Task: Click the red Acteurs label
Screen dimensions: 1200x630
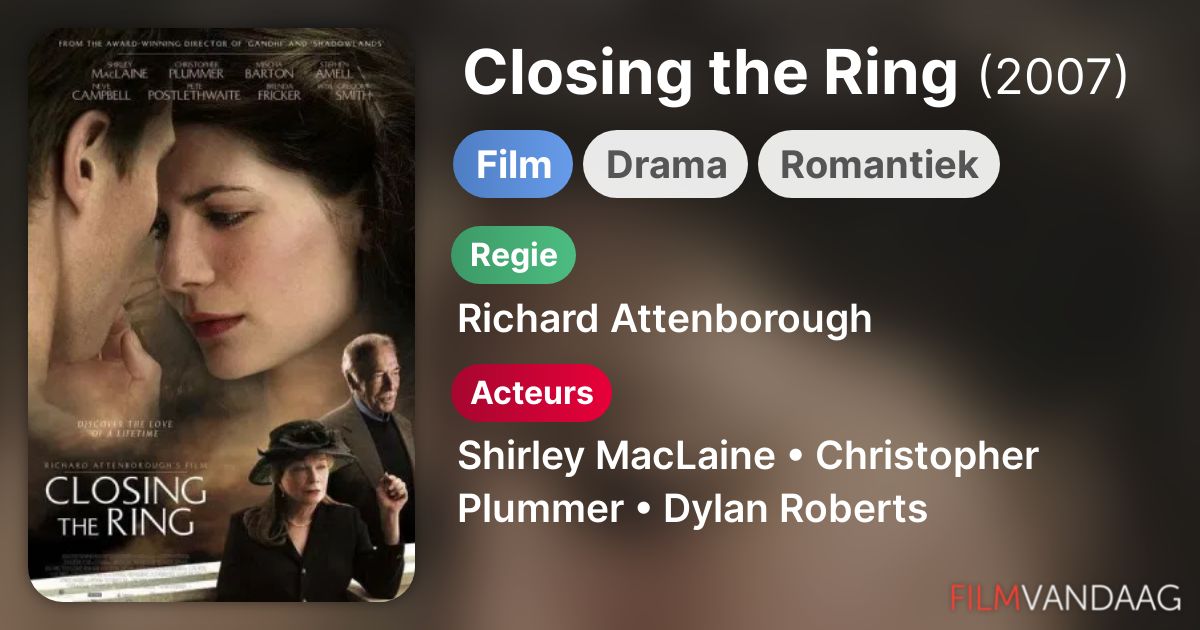Action: (531, 393)
